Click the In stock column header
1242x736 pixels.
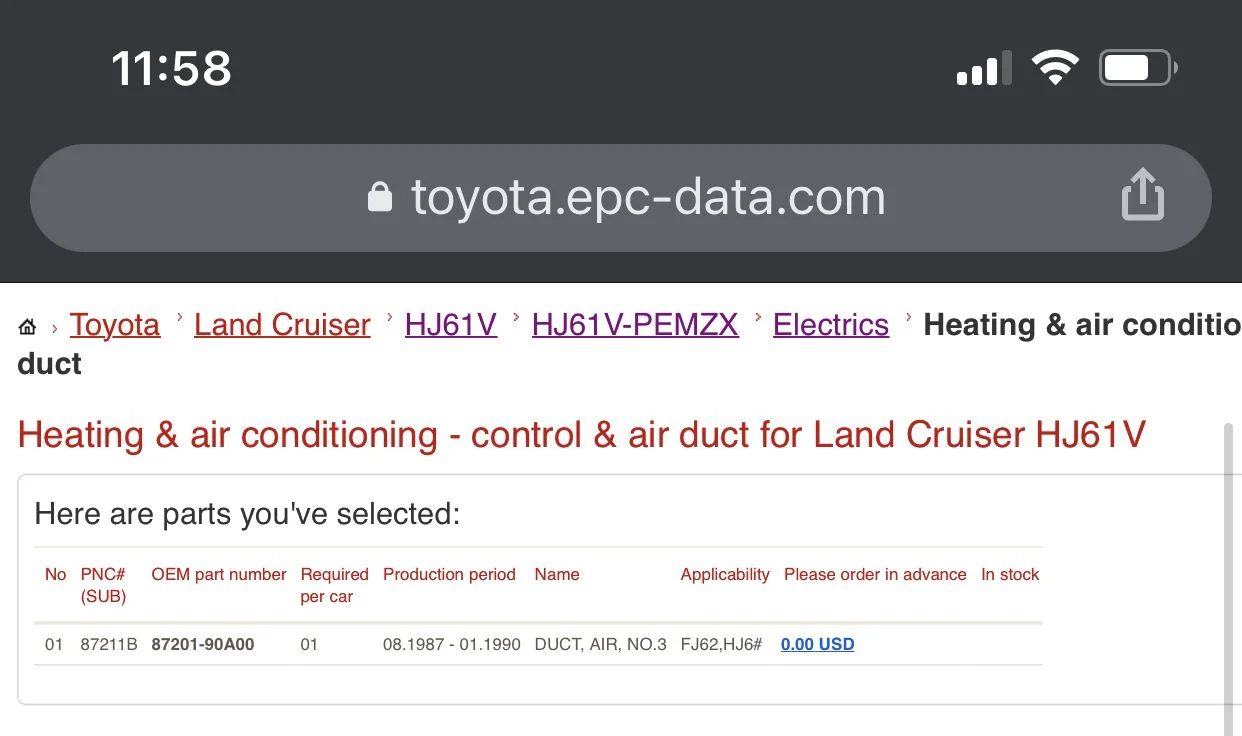1010,574
